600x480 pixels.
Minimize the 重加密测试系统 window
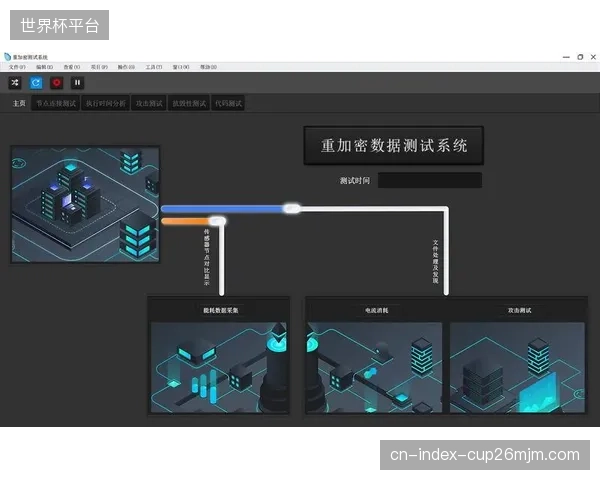[x=566, y=57]
